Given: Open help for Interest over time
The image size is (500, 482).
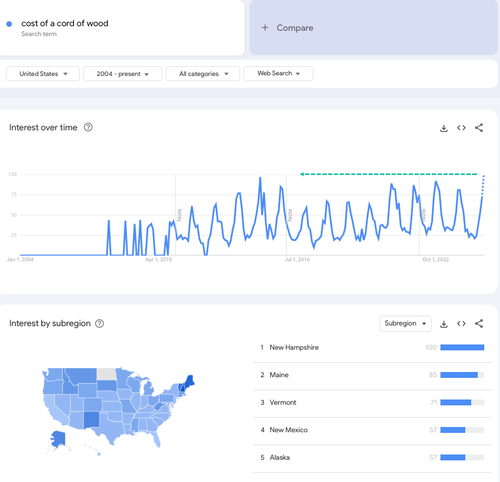Looking at the screenshot, I should tap(88, 127).
